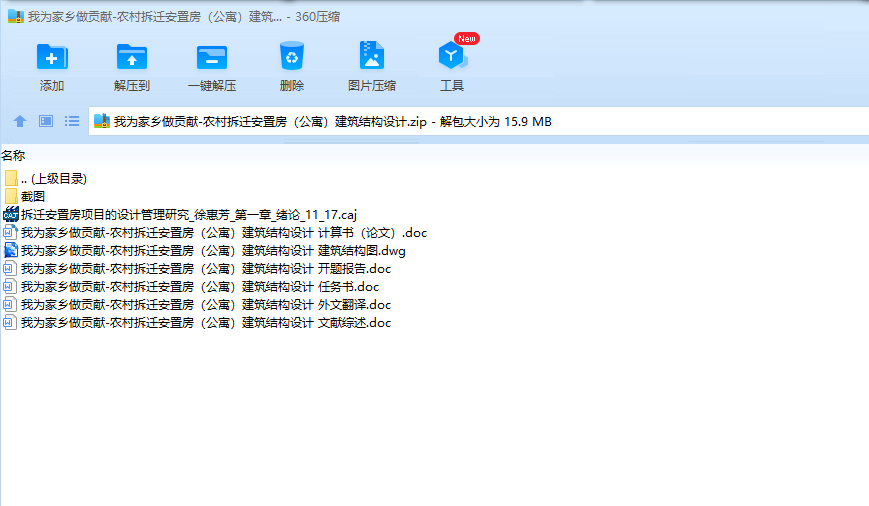Select the '.. (上级目录)' row text
Viewport: 869px width, 506px height.
(x=54, y=178)
